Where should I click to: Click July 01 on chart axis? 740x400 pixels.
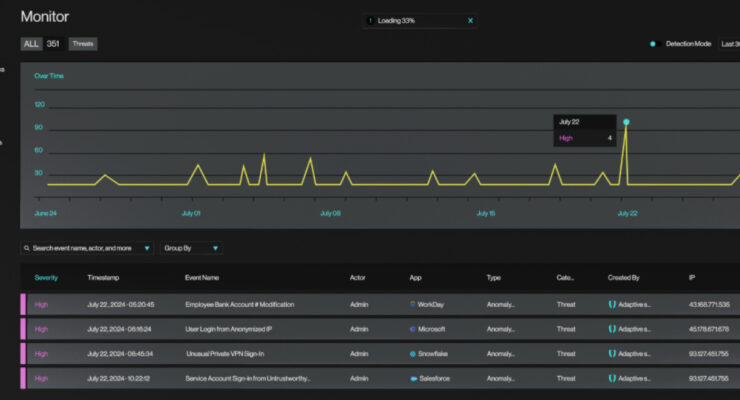pos(191,213)
